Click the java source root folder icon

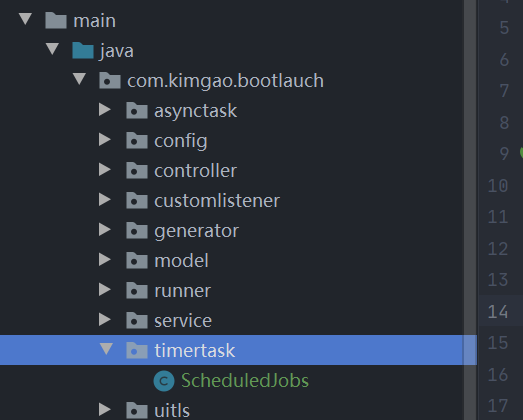coord(83,50)
